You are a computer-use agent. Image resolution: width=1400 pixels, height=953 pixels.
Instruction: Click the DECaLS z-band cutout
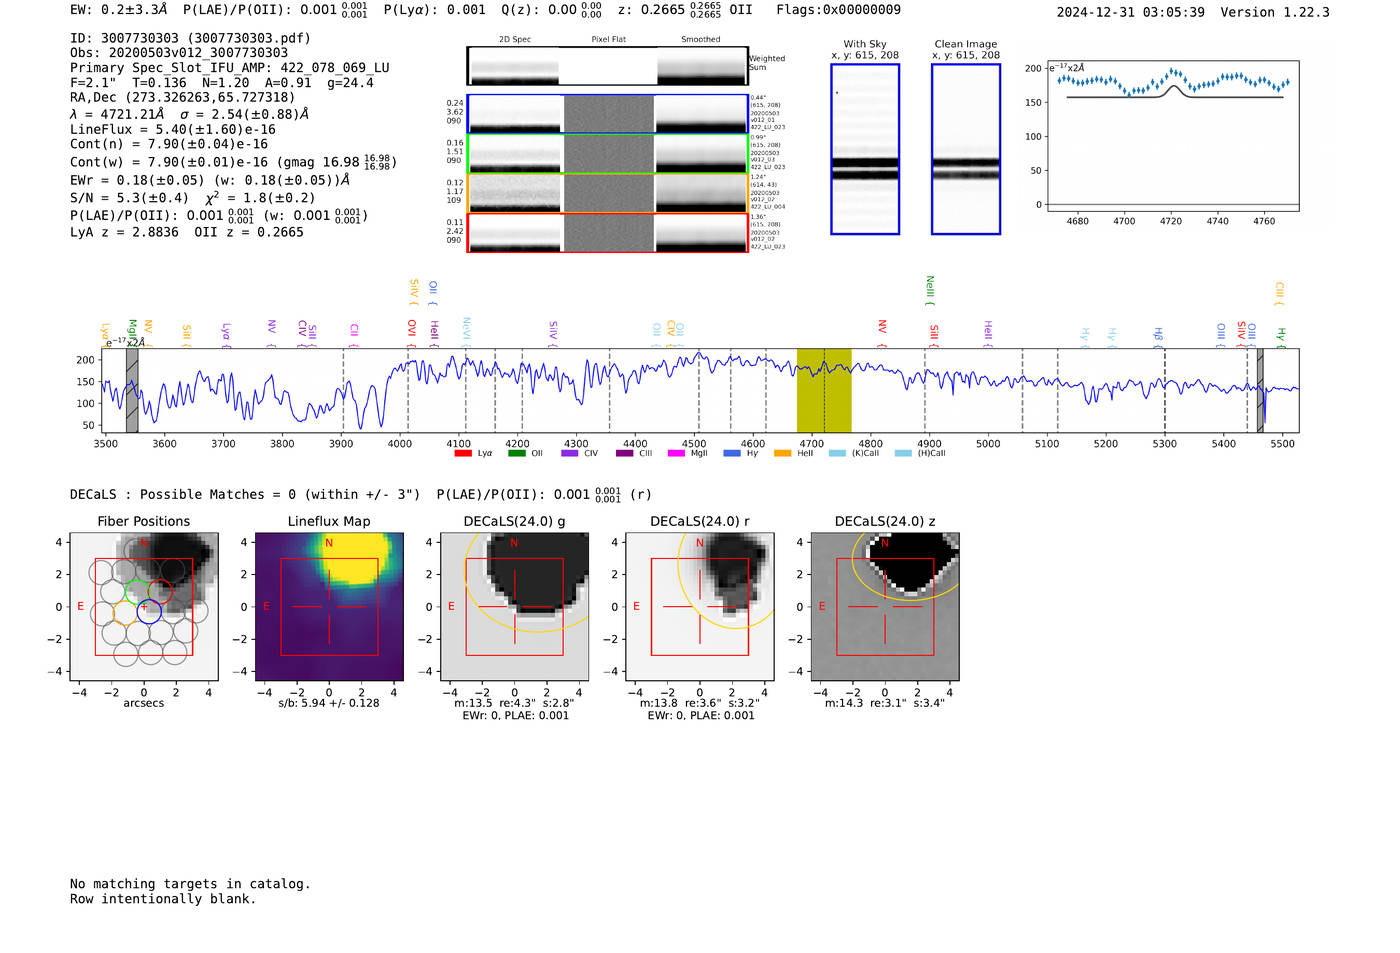885,607
